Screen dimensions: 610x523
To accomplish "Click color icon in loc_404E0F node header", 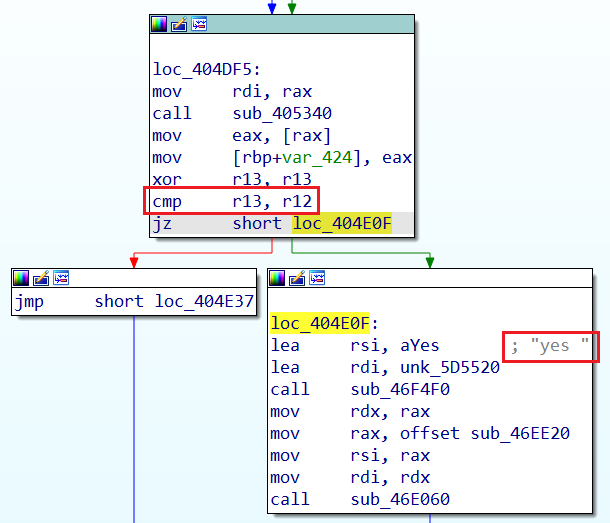I will click(277, 278).
